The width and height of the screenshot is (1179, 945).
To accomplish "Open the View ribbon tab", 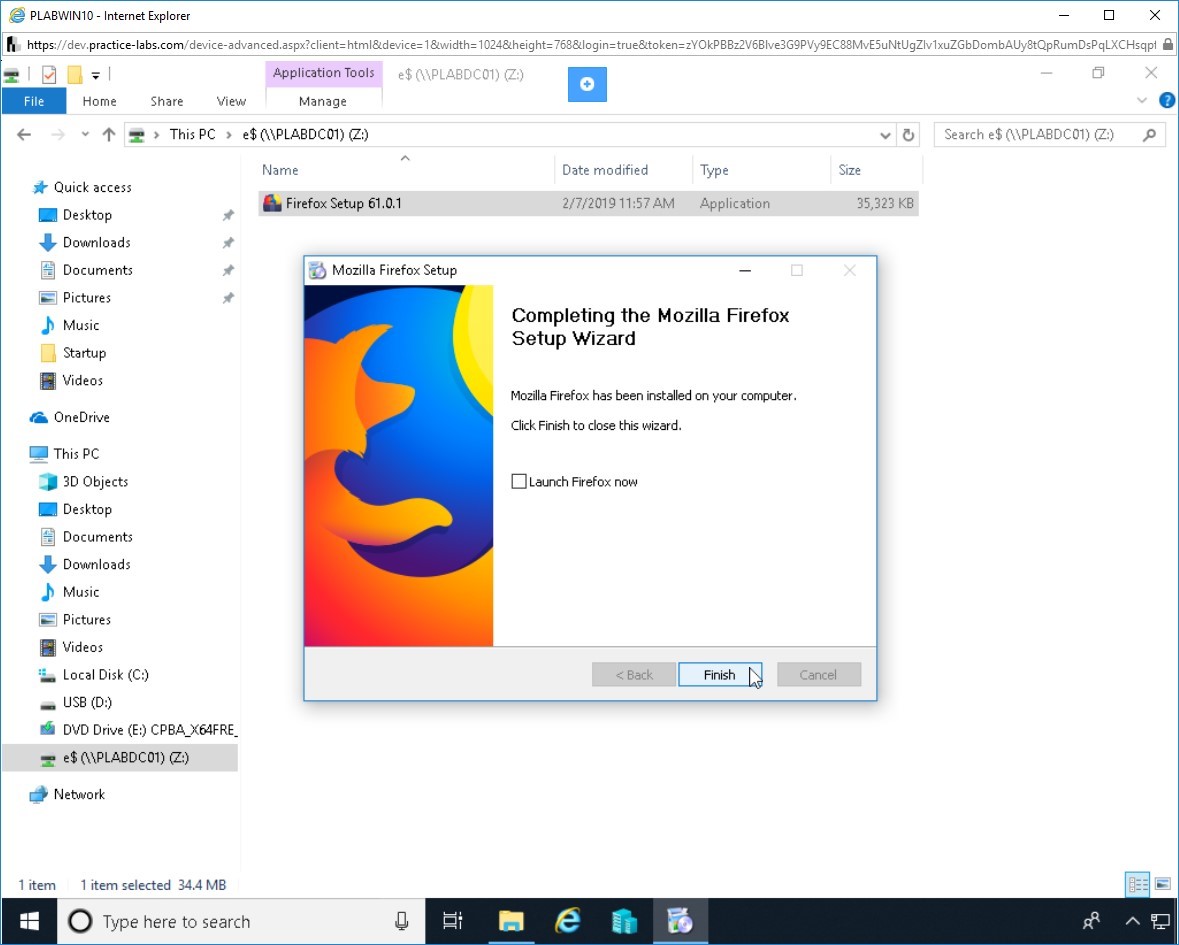I will click(231, 101).
